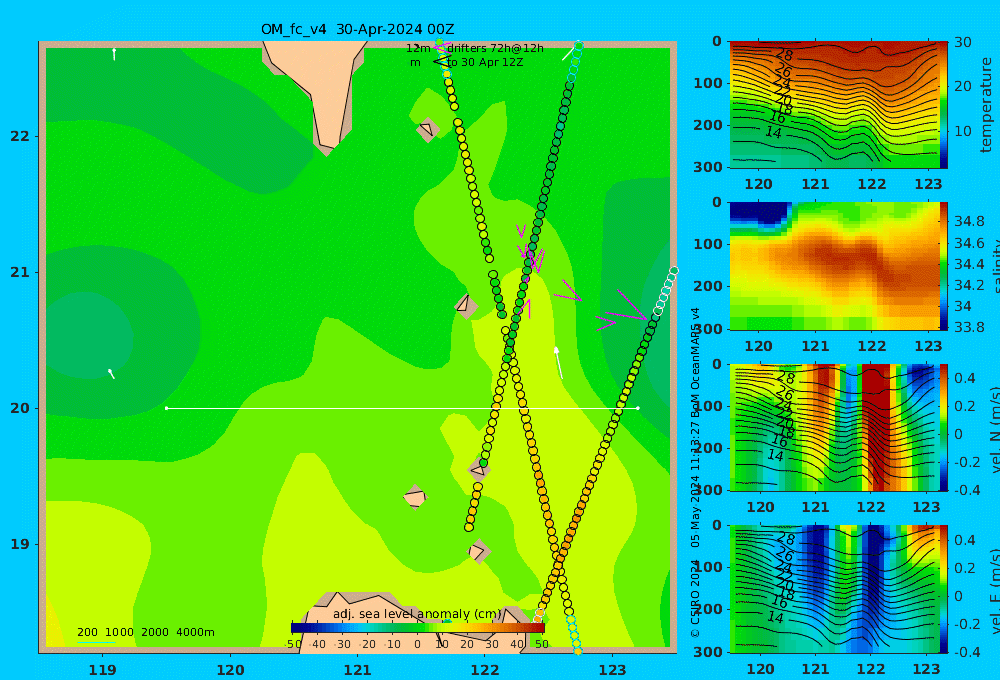This screenshot has width=1000, height=680.
Task: Click latitude tick label 21 on main map
Action: tap(20, 272)
